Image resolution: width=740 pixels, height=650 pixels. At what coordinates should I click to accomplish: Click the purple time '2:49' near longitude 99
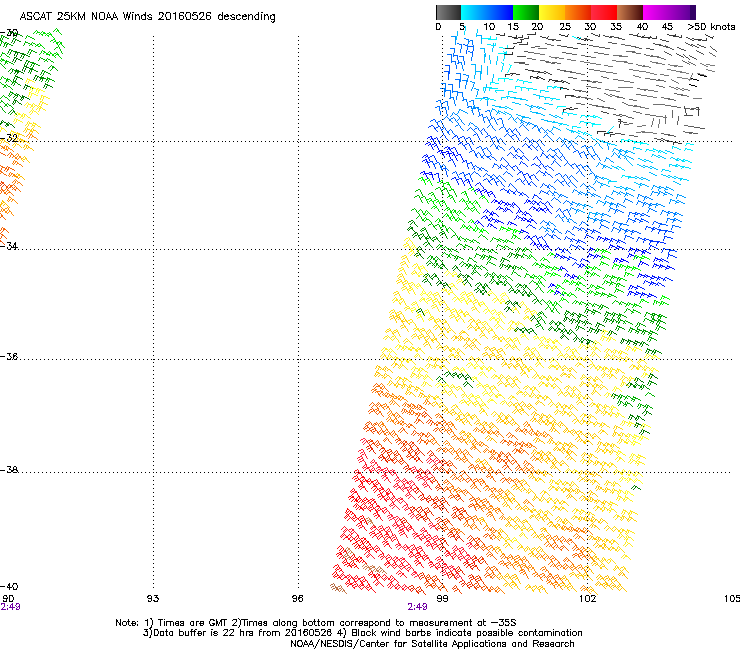(418, 607)
